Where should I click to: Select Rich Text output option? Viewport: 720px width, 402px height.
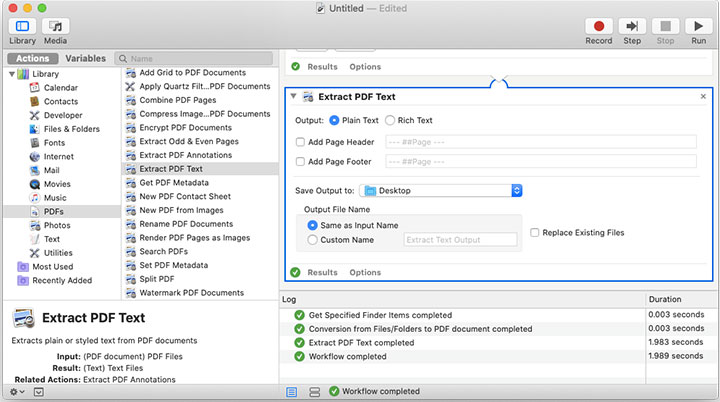(x=391, y=120)
